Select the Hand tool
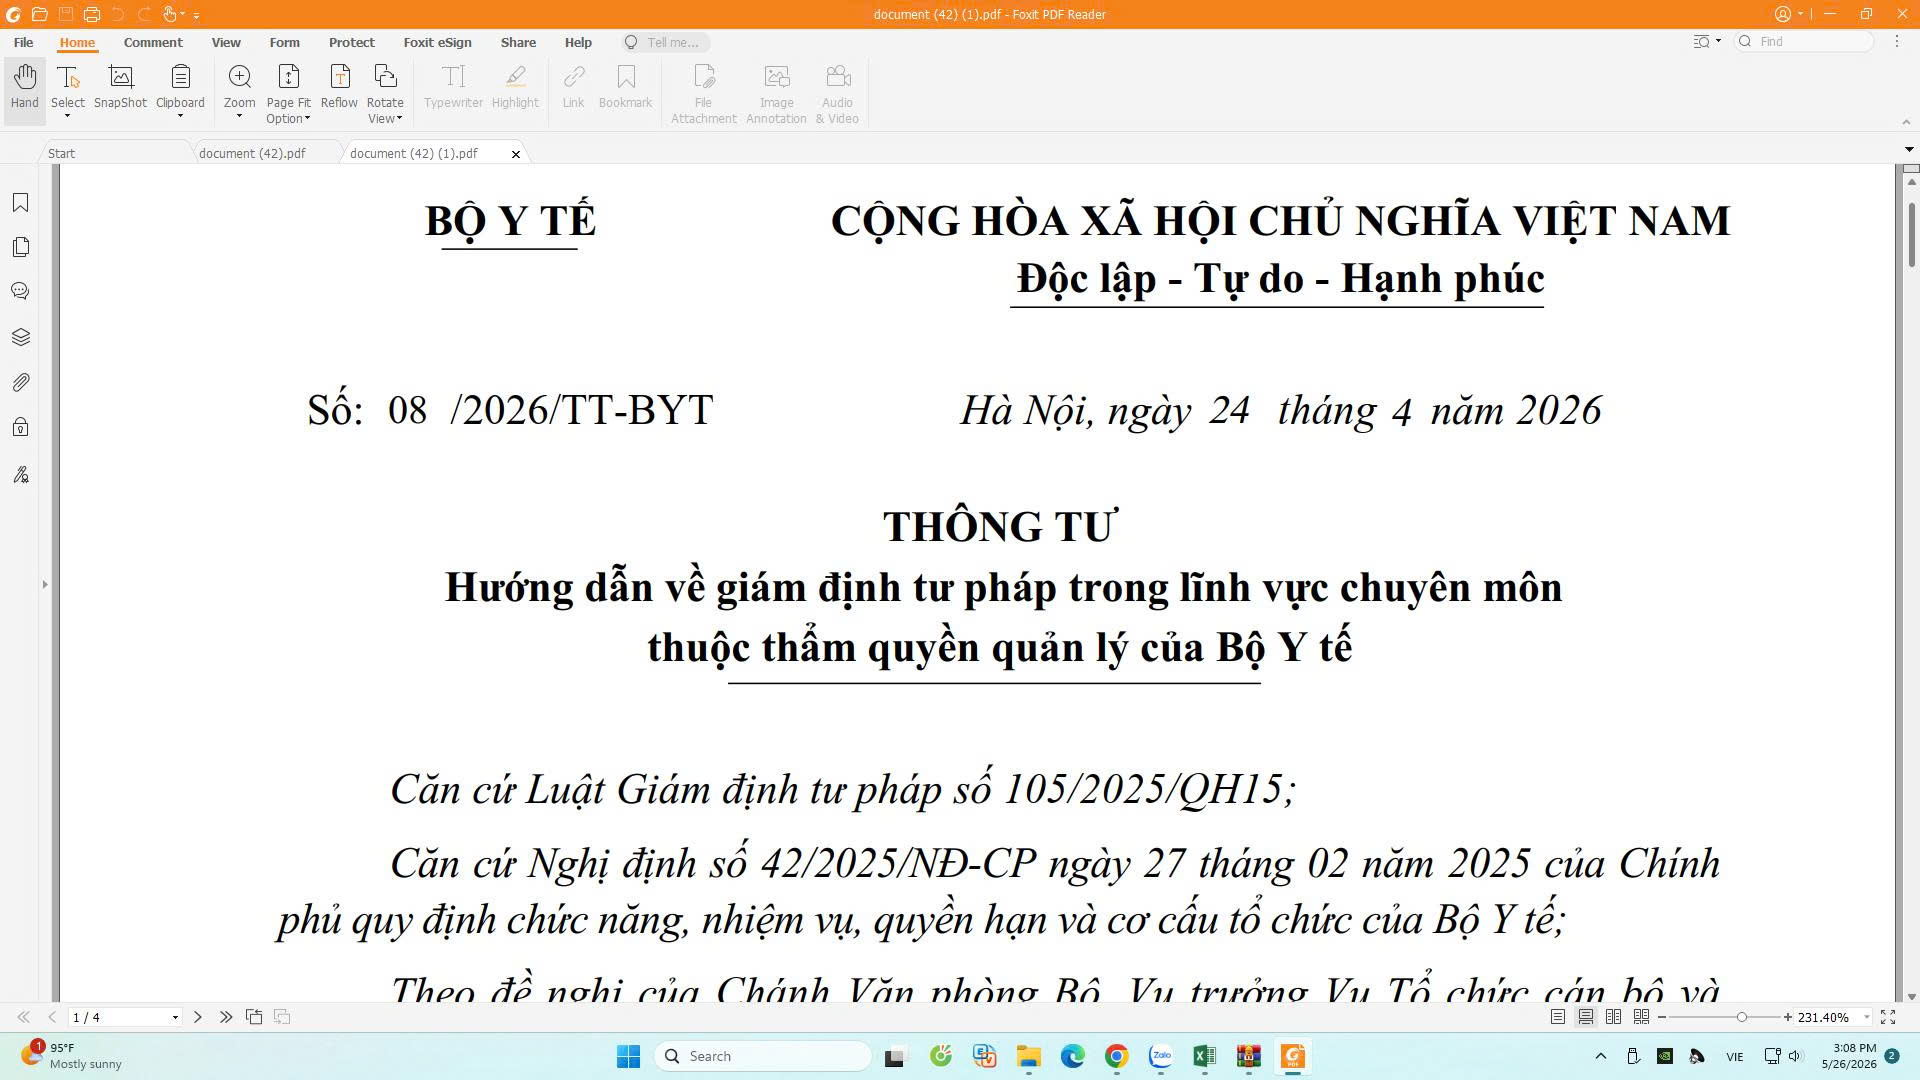 pyautogui.click(x=25, y=87)
